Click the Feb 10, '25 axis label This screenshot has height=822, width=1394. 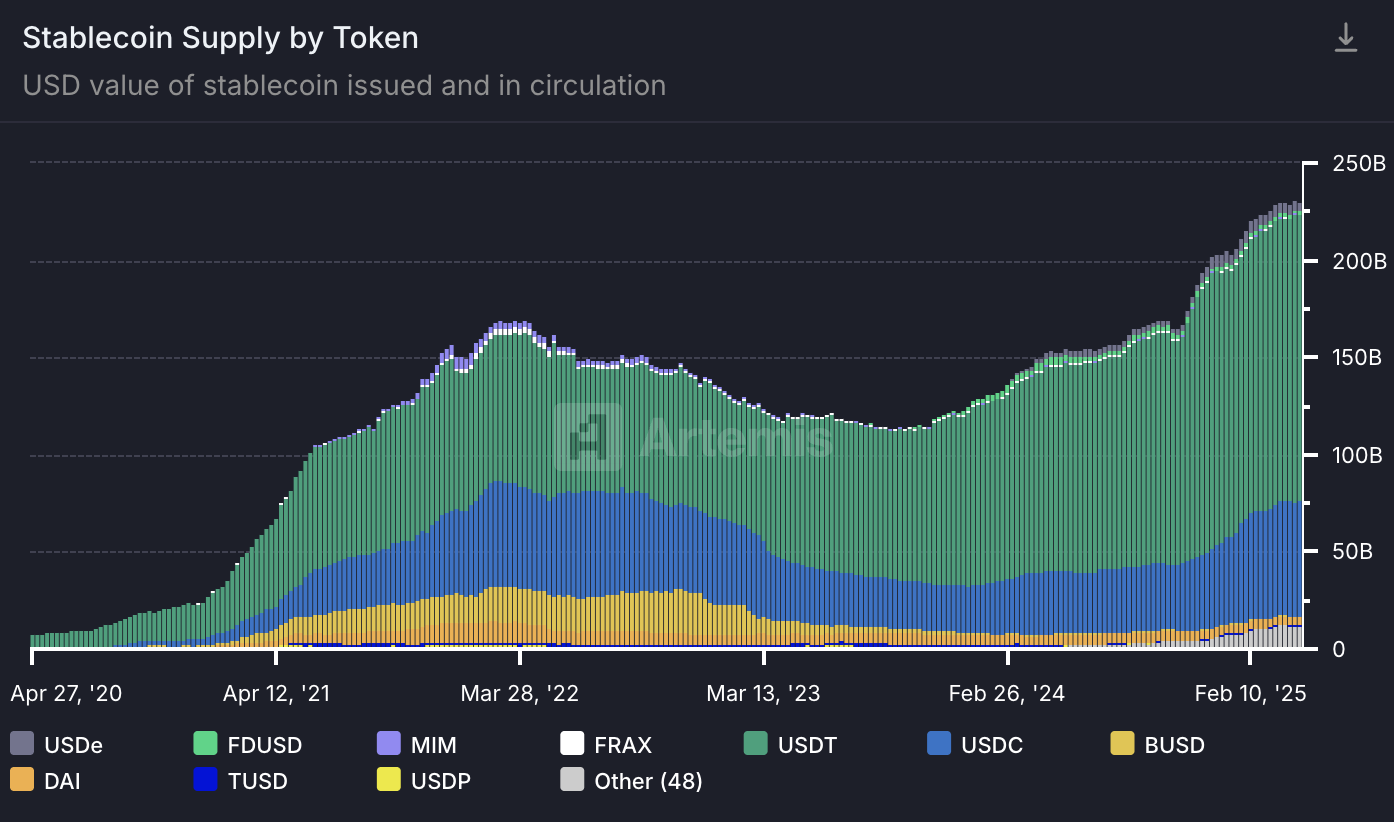(1250, 693)
